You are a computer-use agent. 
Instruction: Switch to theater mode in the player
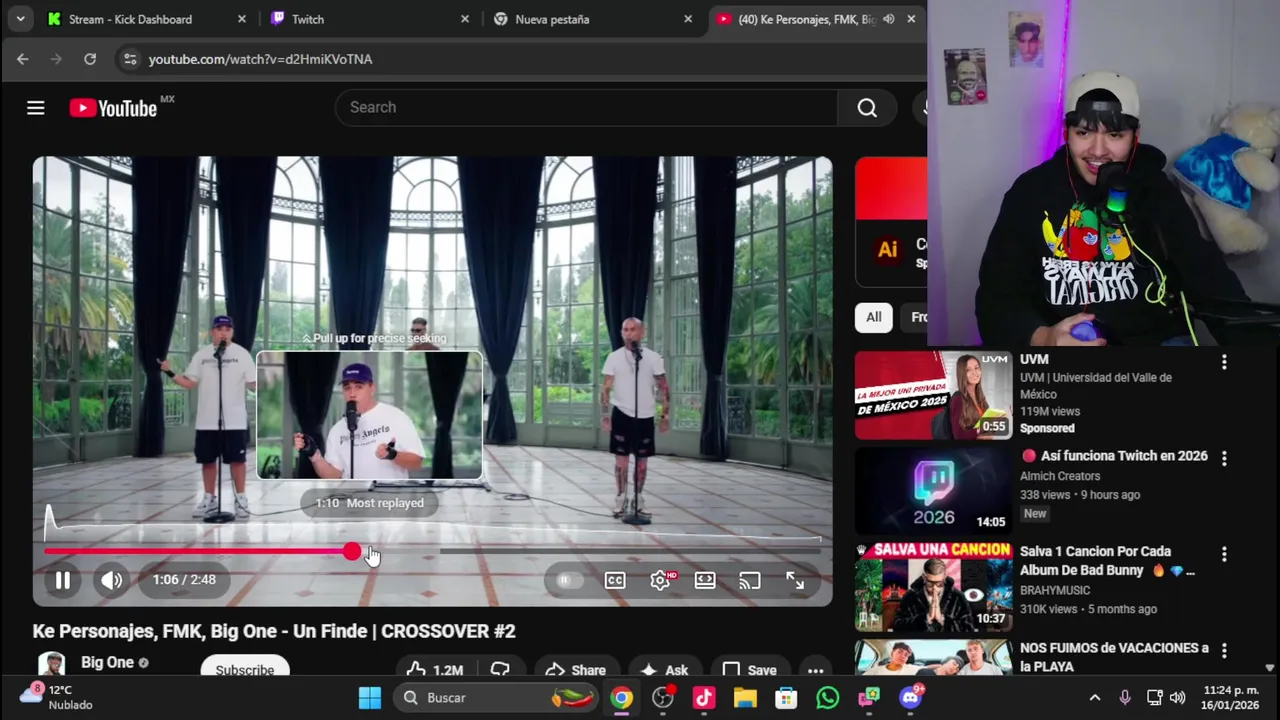[x=705, y=580]
